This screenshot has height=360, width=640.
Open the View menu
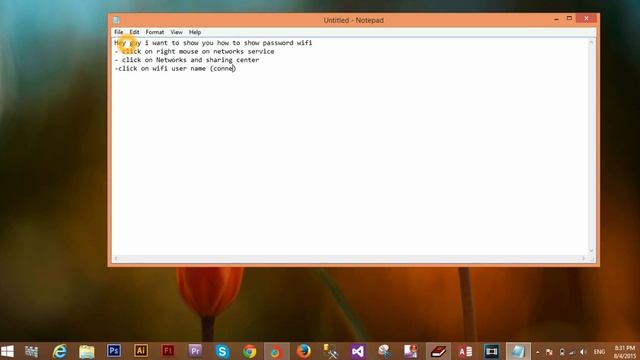176,32
